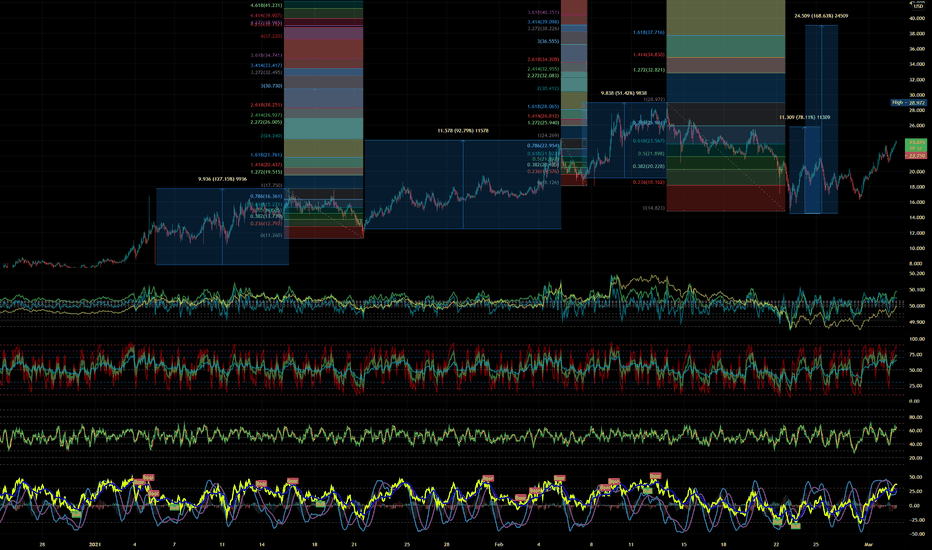Select the 11.578 (92.79%) price range label
The image size is (932, 550).
[x=462, y=130]
